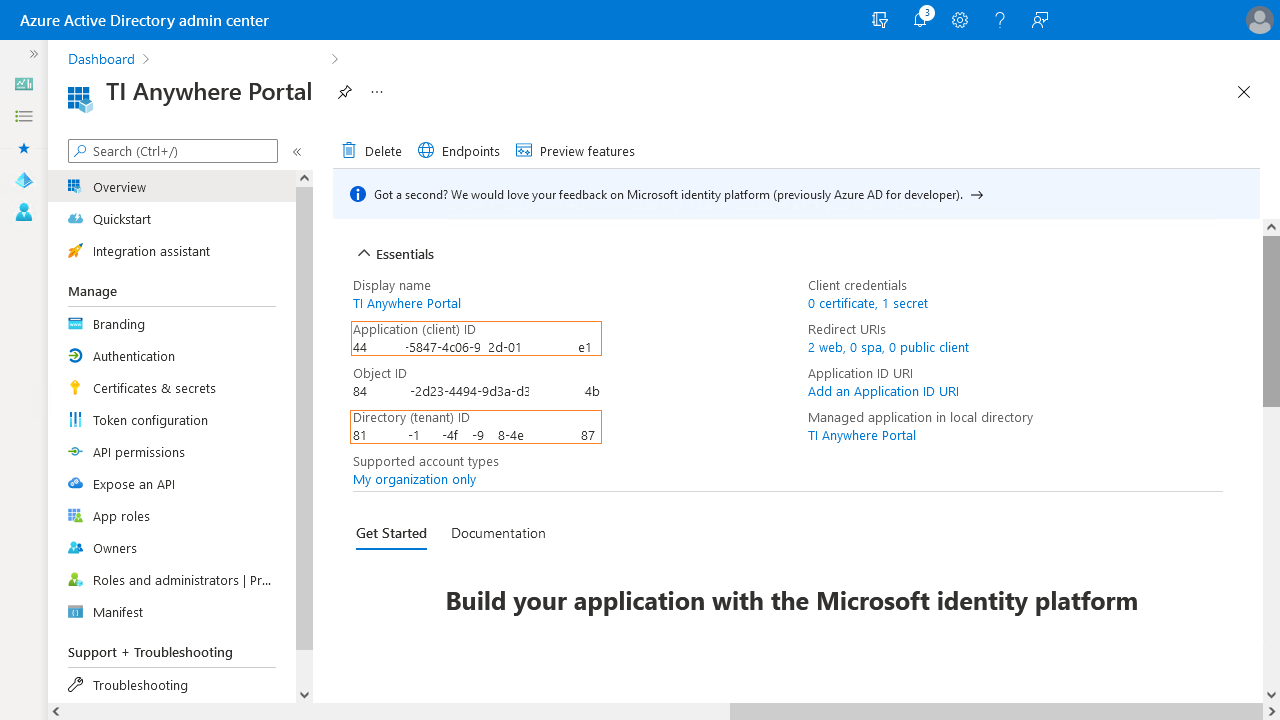Click the horizontal scrollbar left arrow
Image resolution: width=1280 pixels, height=720 pixels.
pyautogui.click(x=56, y=711)
